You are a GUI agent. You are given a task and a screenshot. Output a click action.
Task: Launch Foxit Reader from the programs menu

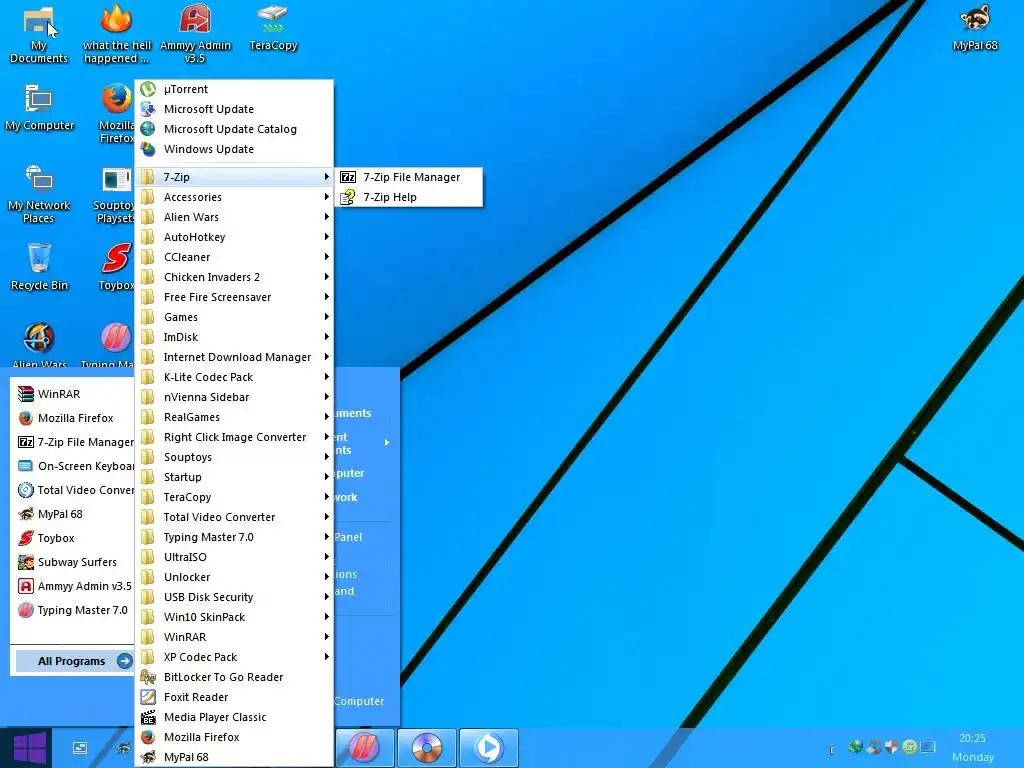click(234, 697)
